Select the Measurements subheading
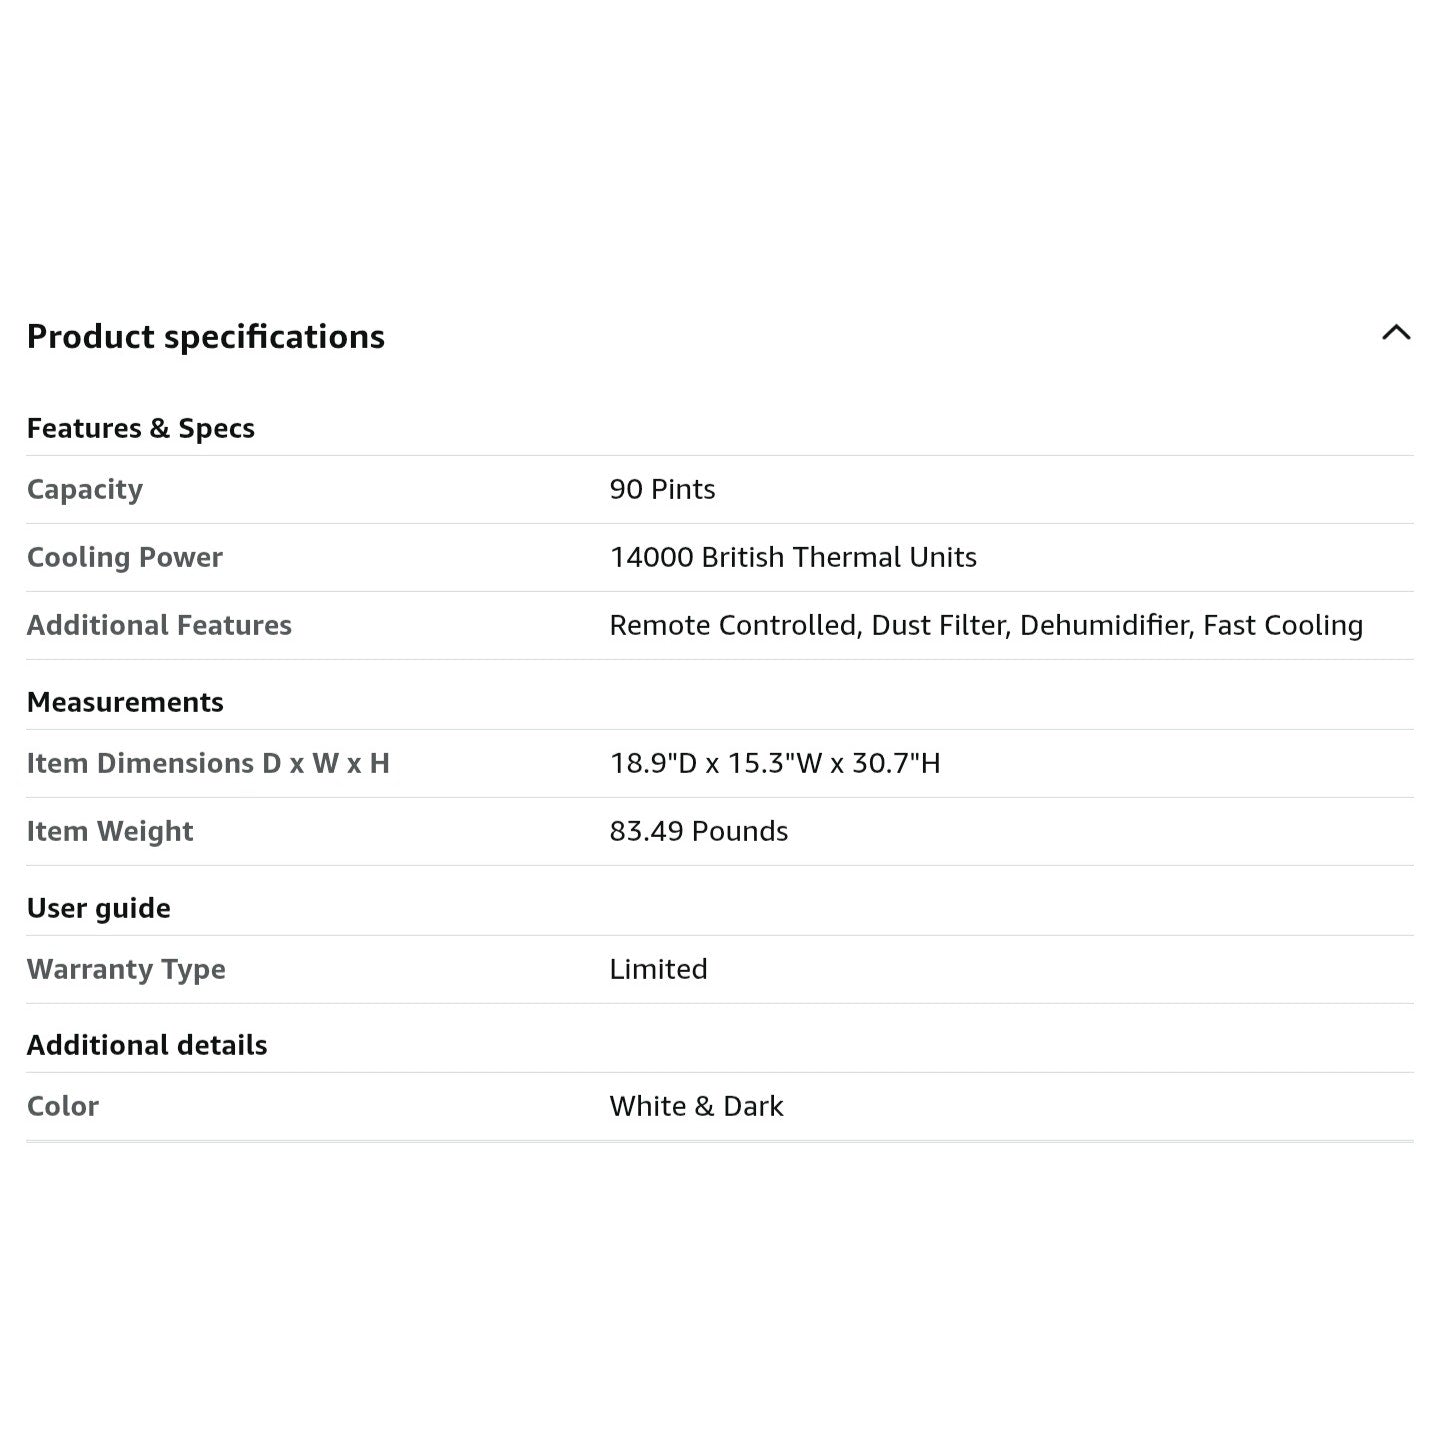Image resolution: width=1440 pixels, height=1440 pixels. pyautogui.click(x=125, y=702)
